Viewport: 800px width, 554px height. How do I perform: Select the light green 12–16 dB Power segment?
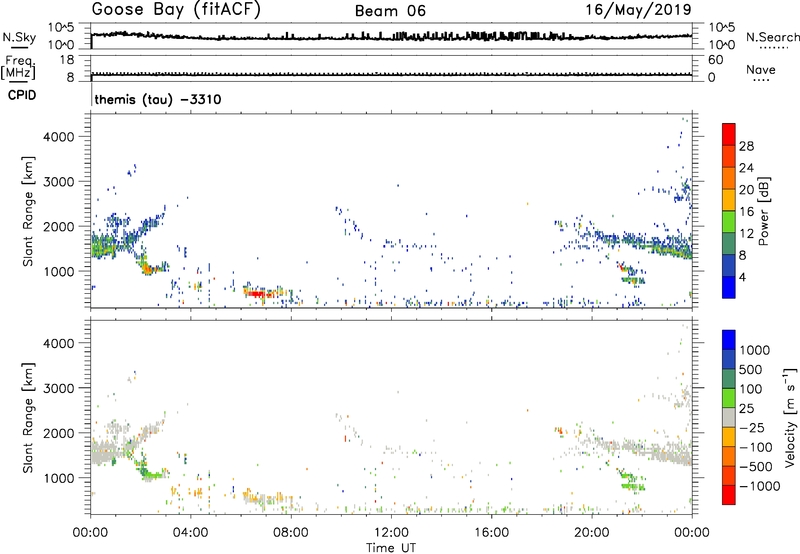[x=729, y=221]
